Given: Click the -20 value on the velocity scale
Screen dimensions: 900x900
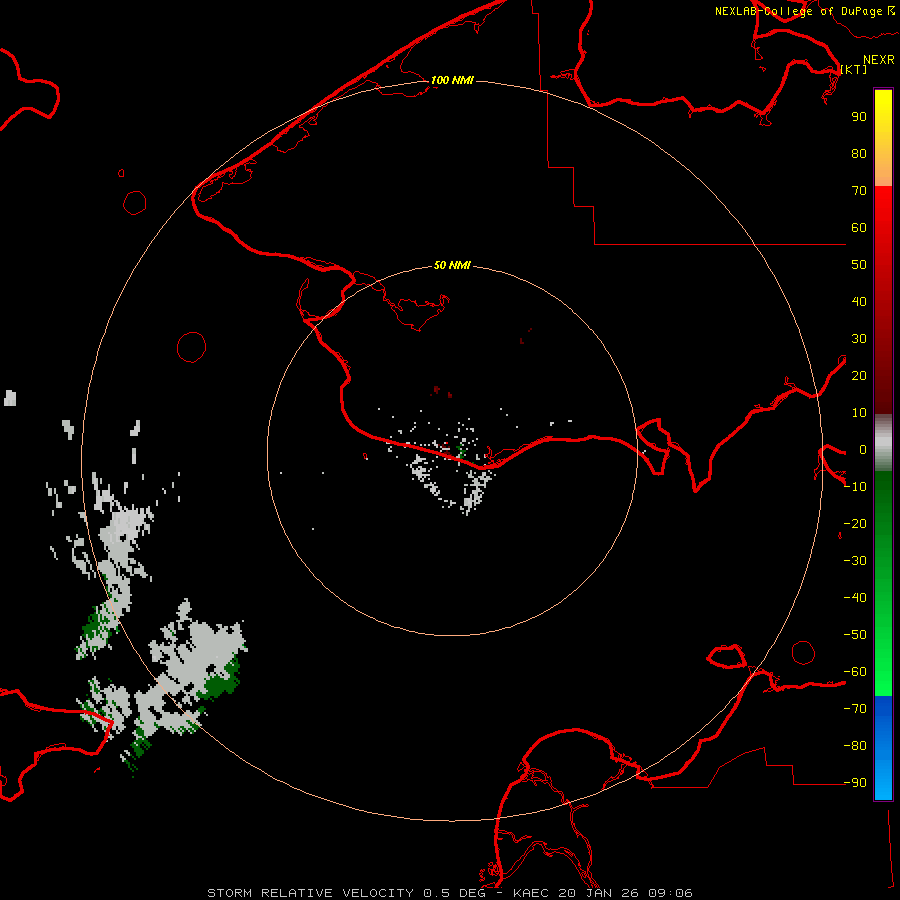Looking at the screenshot, I should tap(855, 524).
